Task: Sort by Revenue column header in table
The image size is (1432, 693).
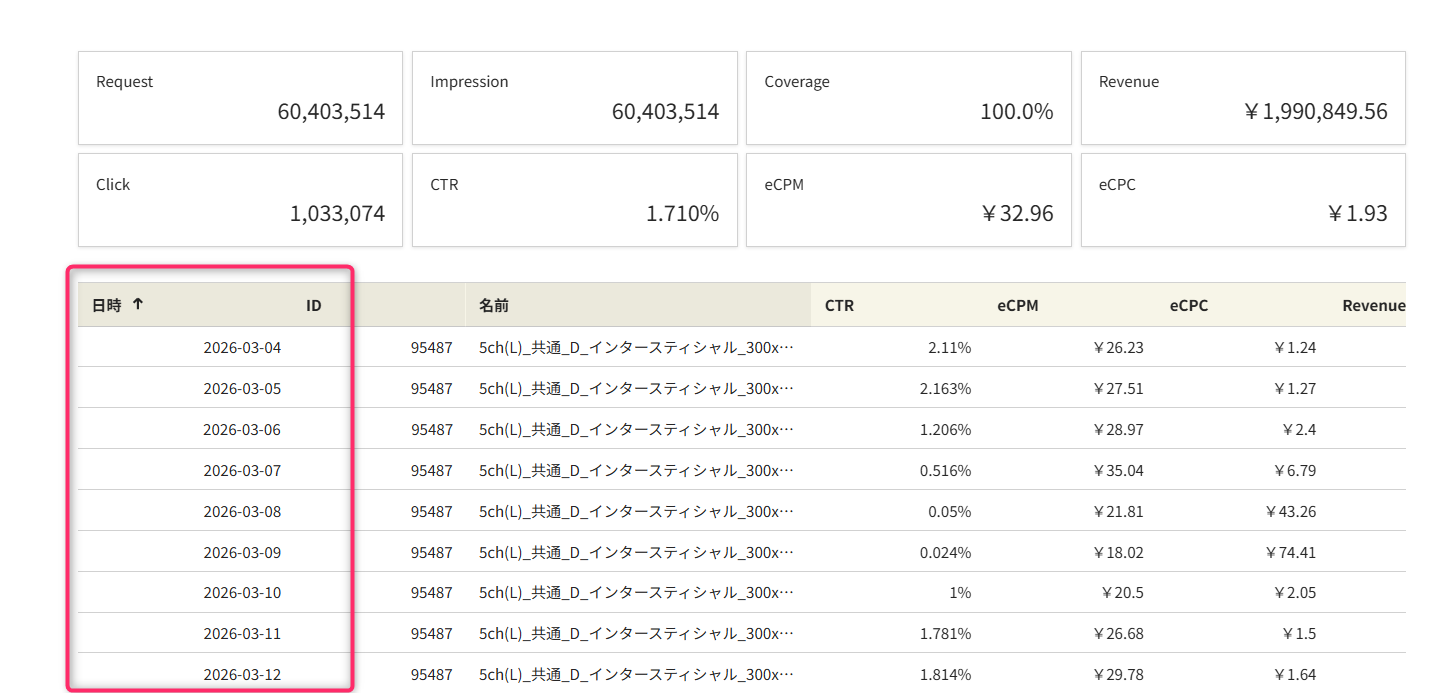Action: coord(1373,306)
